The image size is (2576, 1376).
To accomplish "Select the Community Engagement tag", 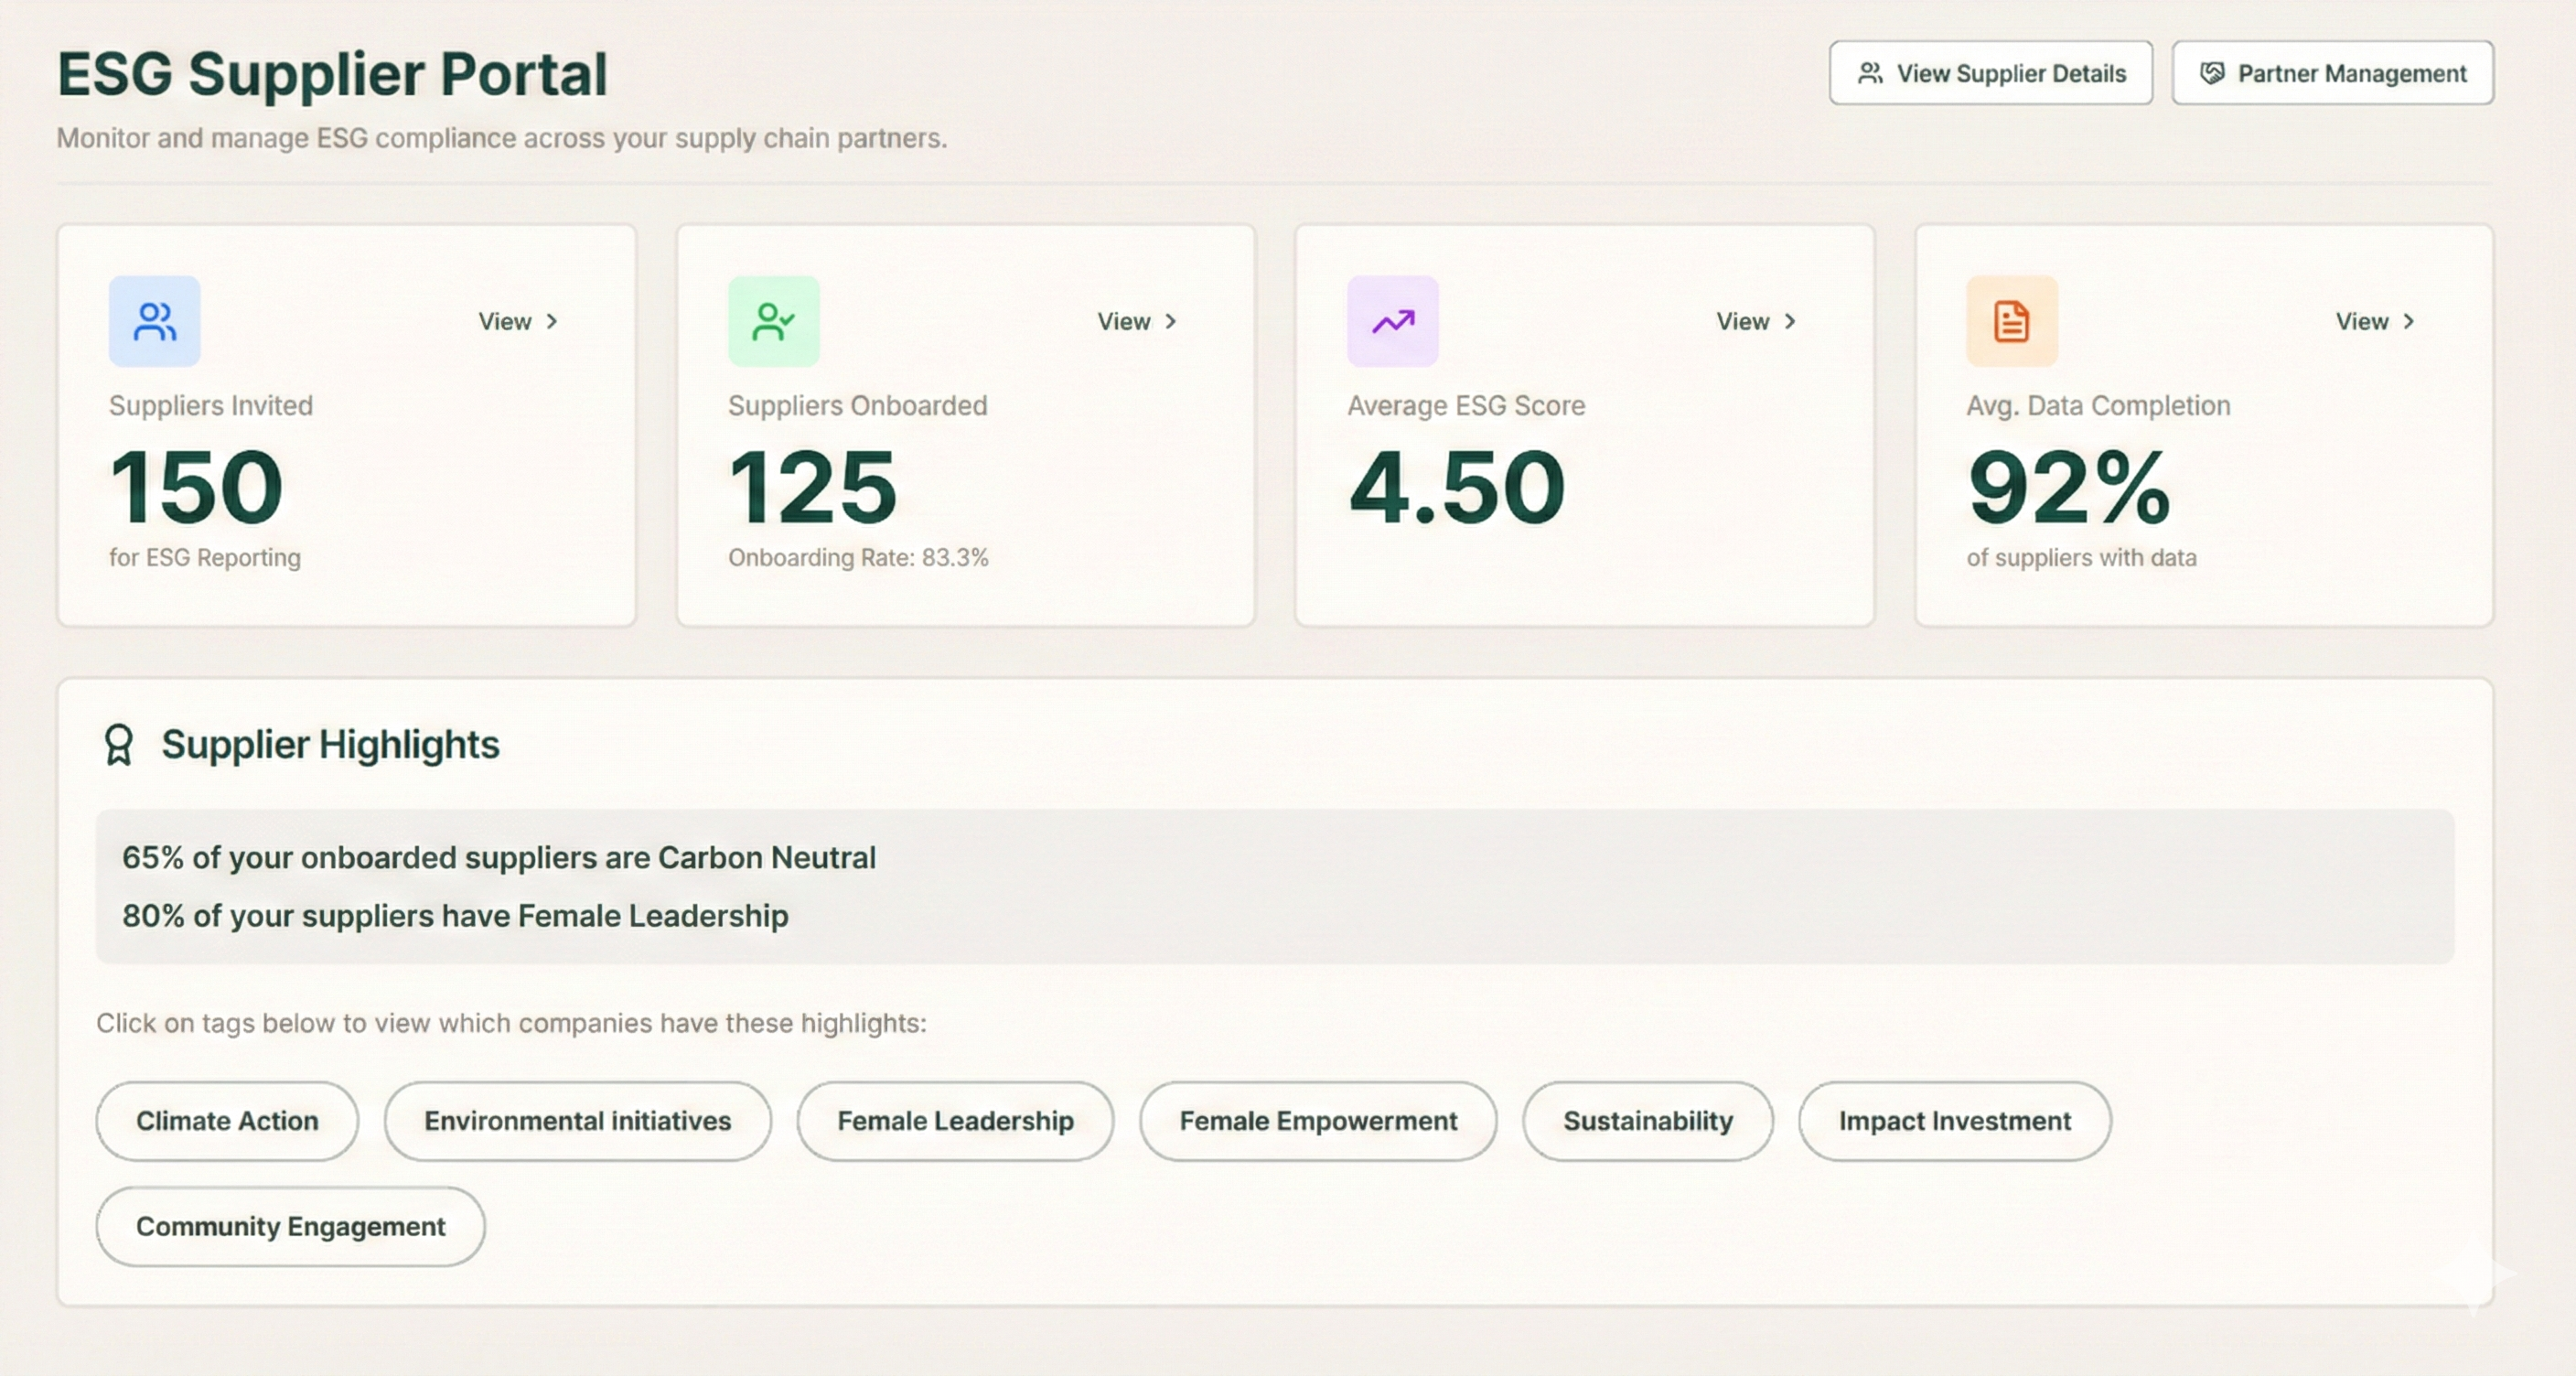I will pyautogui.click(x=290, y=1226).
